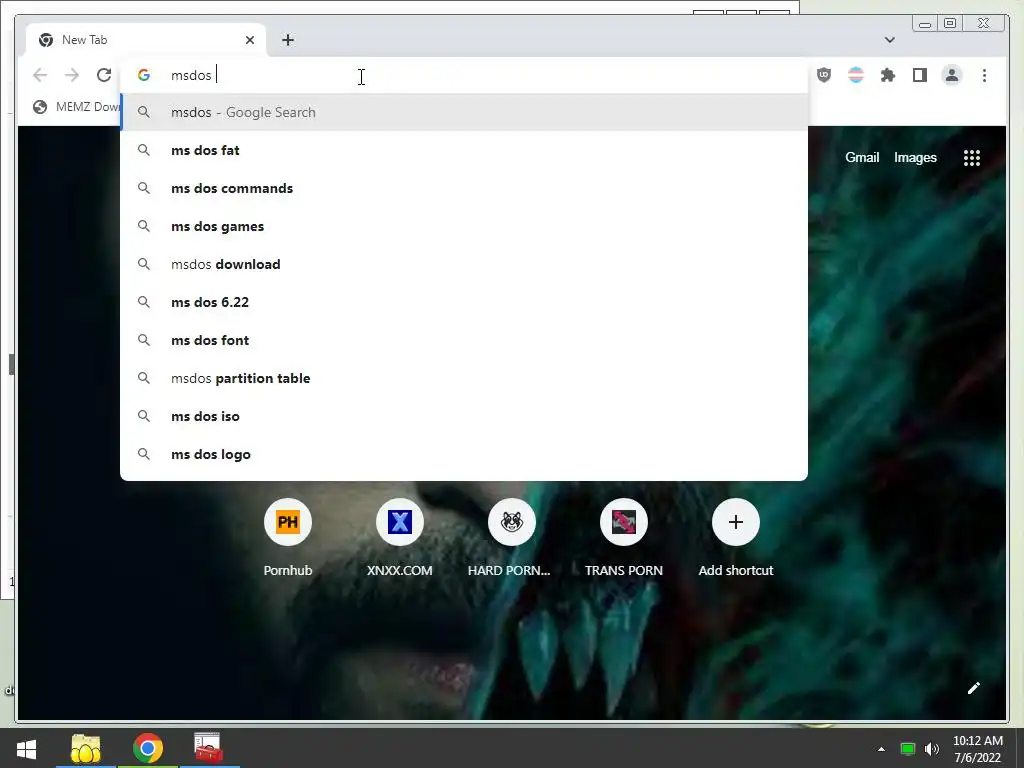
Task: Open the volume speaker tray icon
Action: pos(932,749)
